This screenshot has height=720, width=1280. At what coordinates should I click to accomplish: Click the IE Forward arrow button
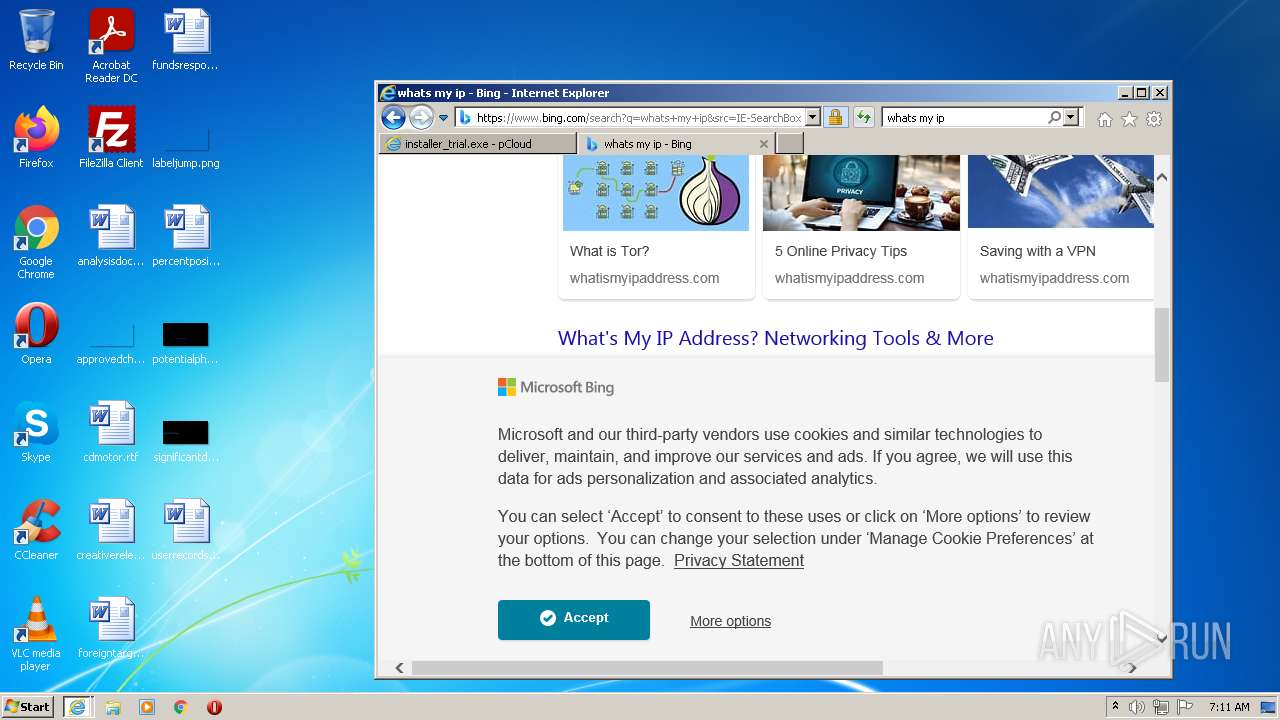(421, 118)
